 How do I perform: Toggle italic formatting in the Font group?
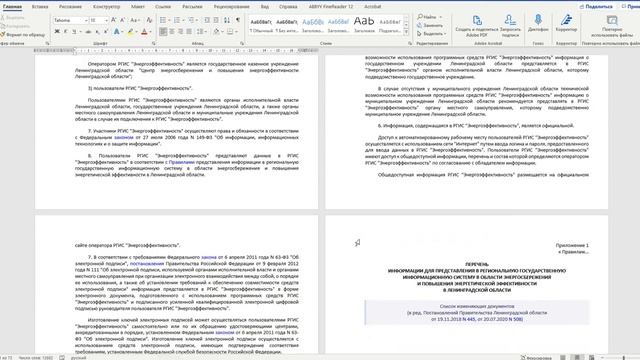(x=65, y=31)
